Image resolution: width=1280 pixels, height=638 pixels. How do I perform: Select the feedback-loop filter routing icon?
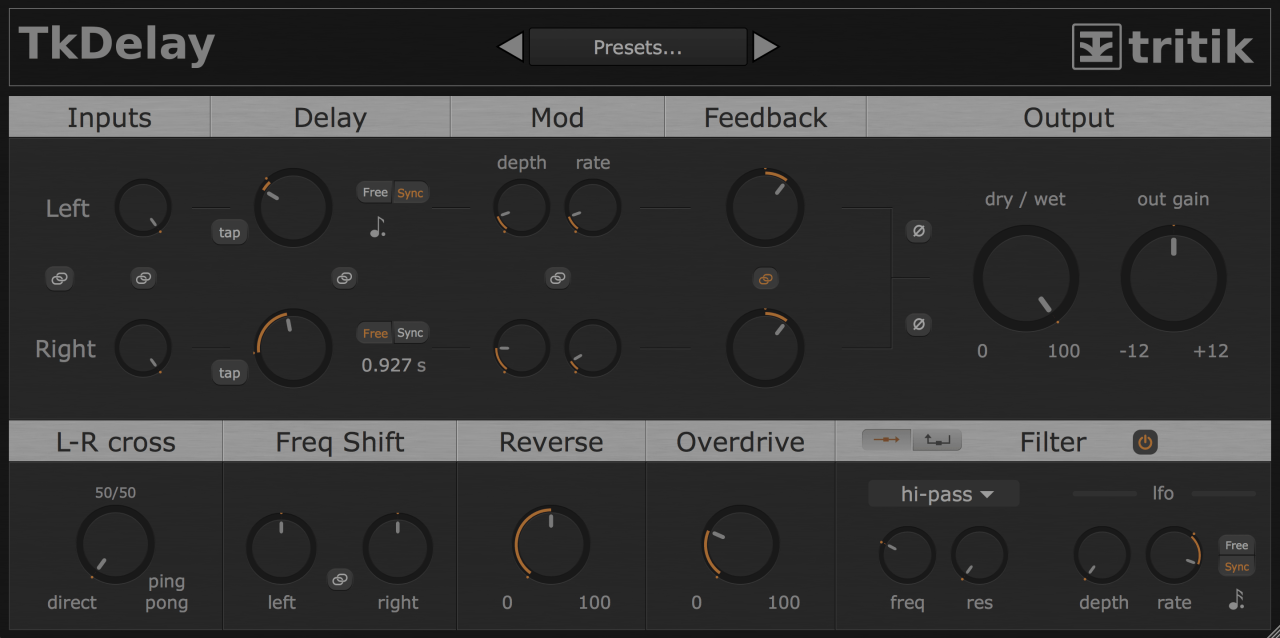click(938, 440)
